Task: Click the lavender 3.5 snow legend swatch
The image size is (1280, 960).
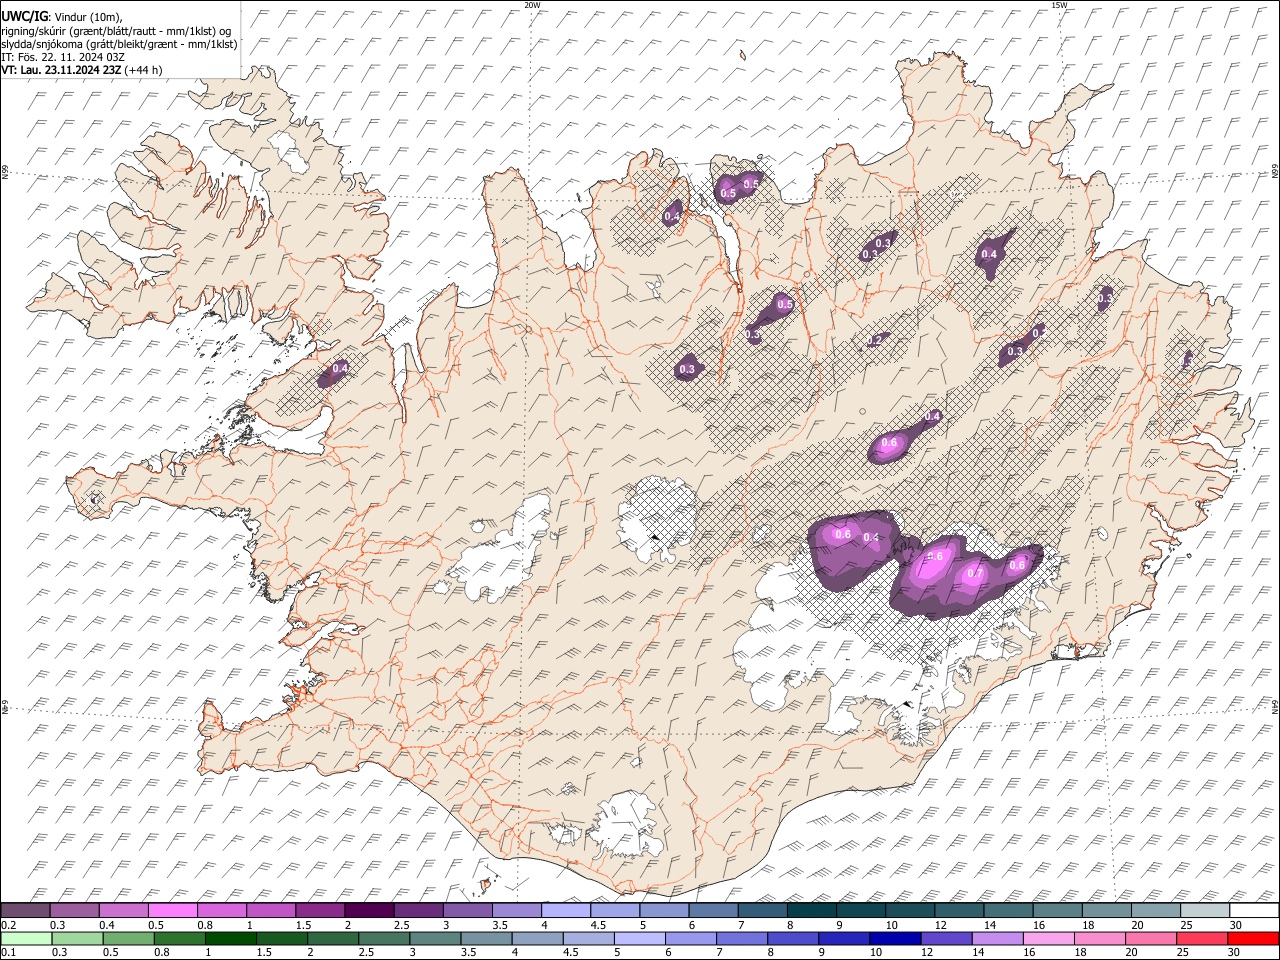Action: coord(516,911)
